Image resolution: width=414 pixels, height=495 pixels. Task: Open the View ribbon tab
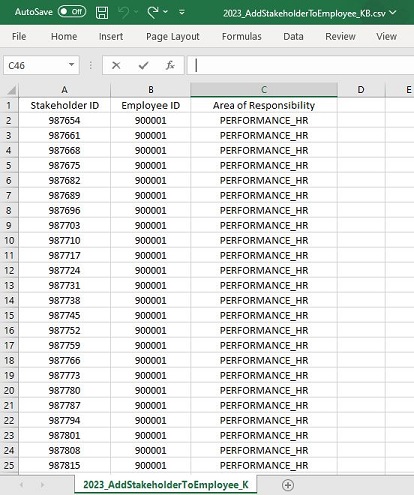point(386,36)
